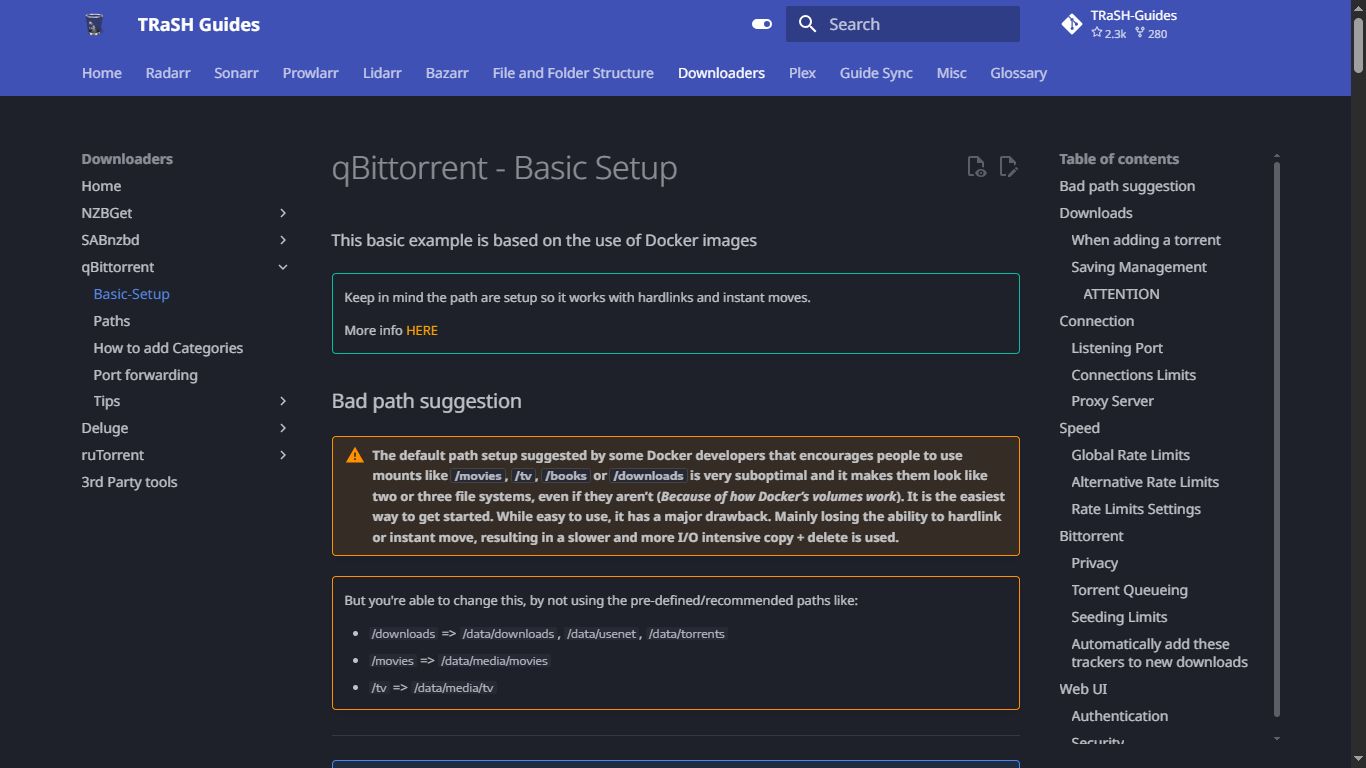Toggle the dark/light mode switch
The height and width of the screenshot is (768, 1366).
[x=762, y=23]
